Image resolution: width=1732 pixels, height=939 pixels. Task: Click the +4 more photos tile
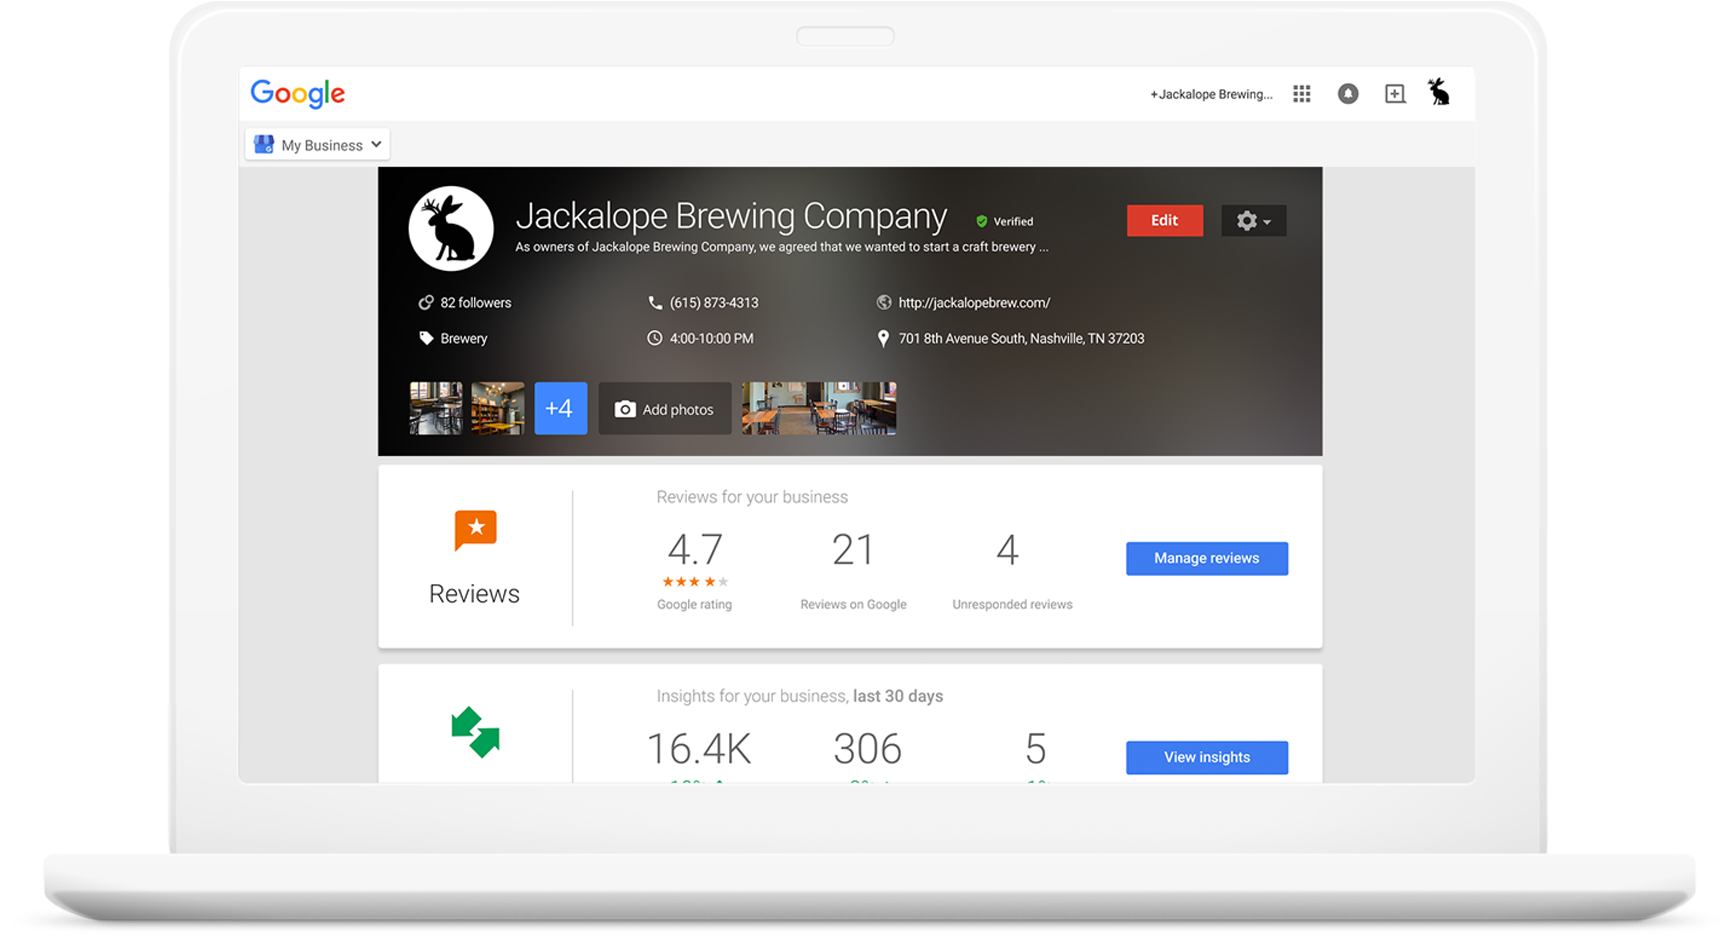561,408
